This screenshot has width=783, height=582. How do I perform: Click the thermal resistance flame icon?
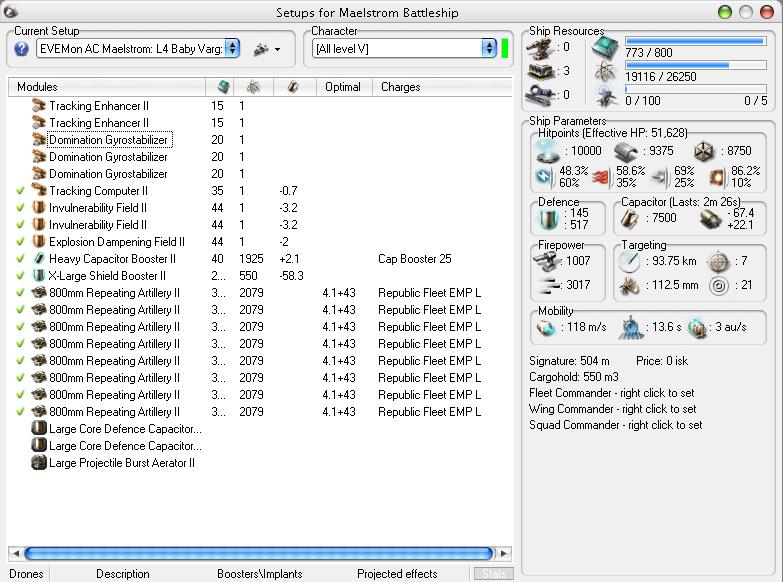pyautogui.click(x=601, y=177)
